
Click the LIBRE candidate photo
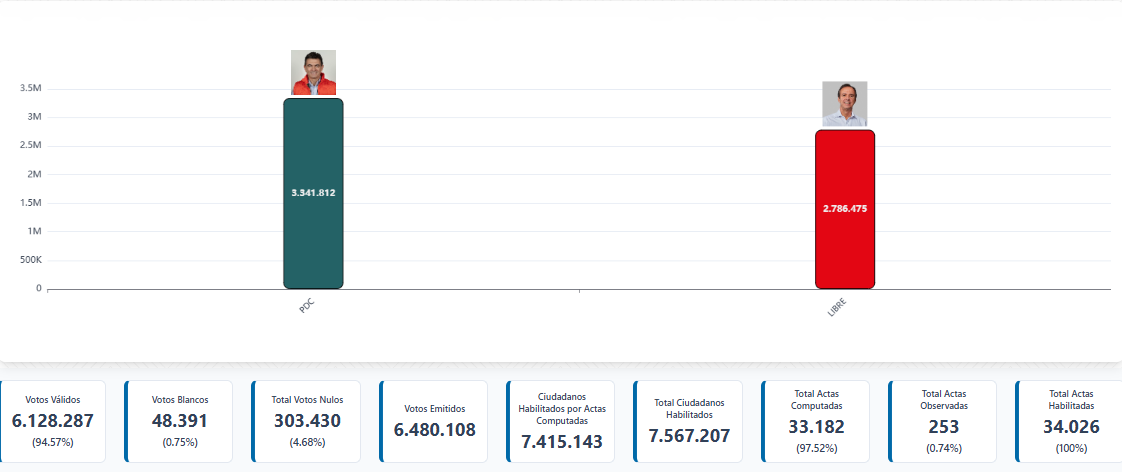tap(844, 103)
